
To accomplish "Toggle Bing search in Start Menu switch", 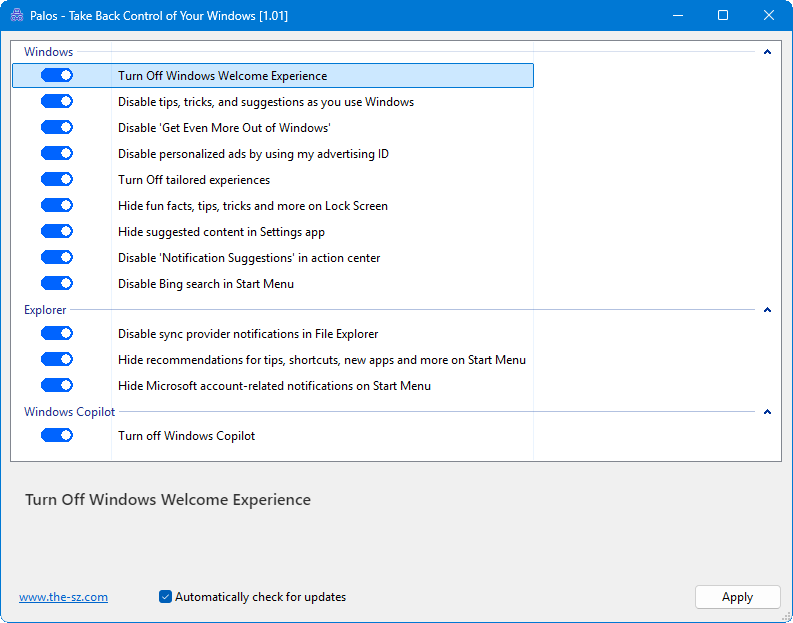I will point(57,283).
